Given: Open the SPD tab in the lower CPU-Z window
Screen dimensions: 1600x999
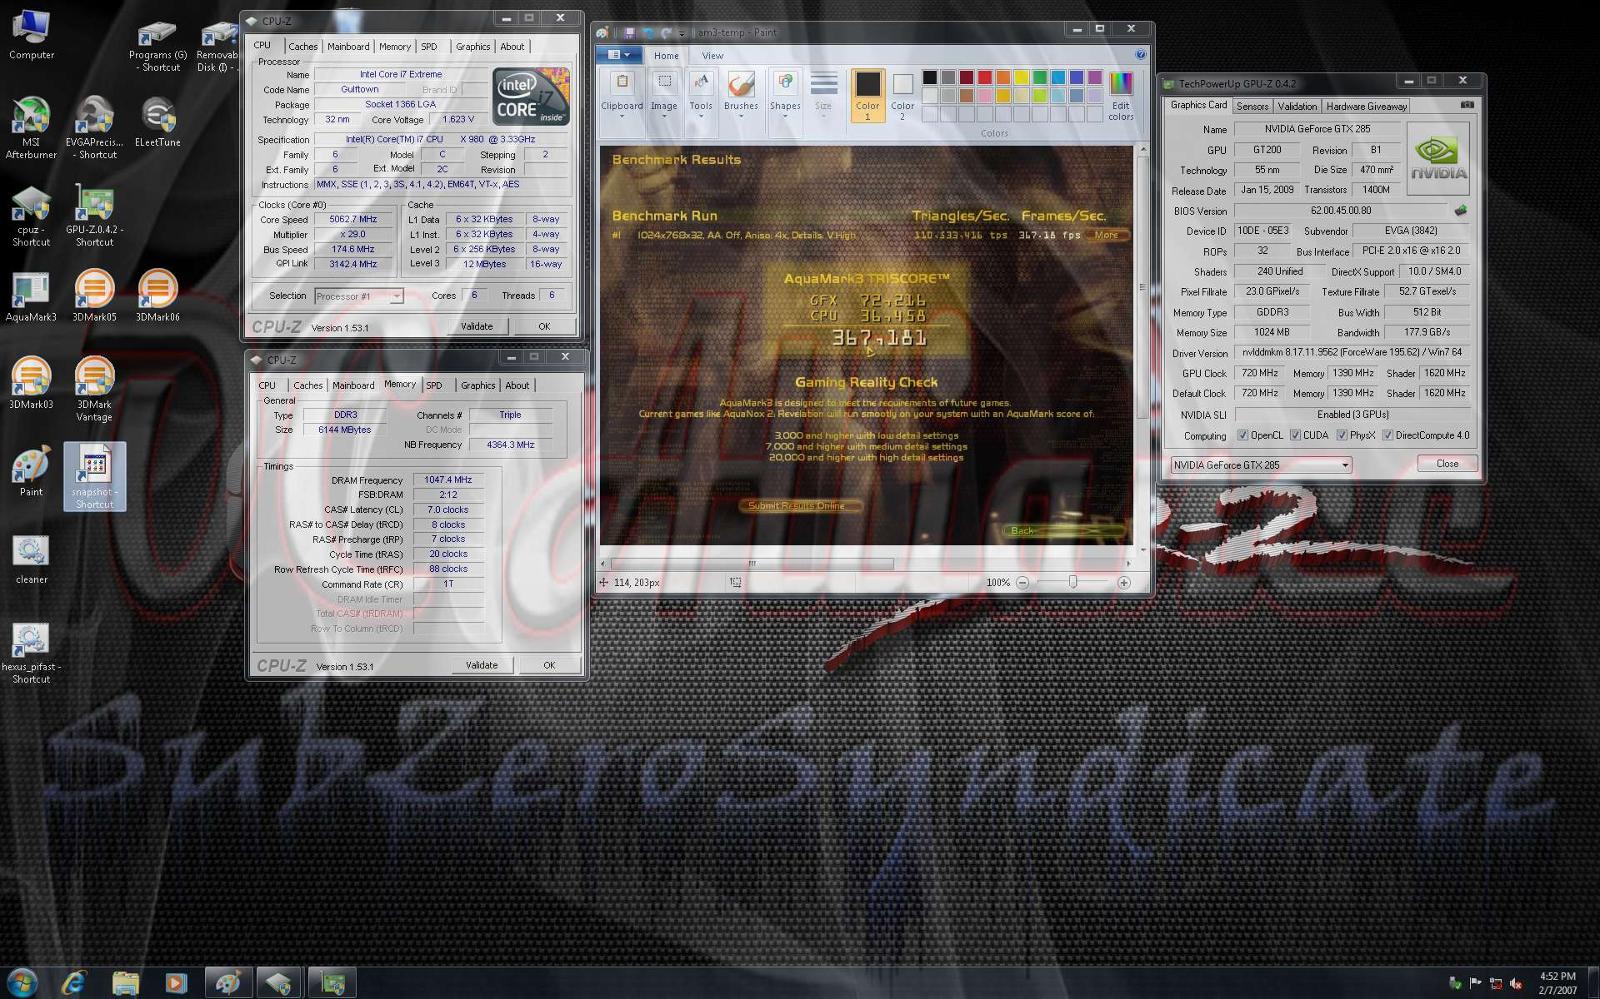Looking at the screenshot, I should click(x=434, y=385).
